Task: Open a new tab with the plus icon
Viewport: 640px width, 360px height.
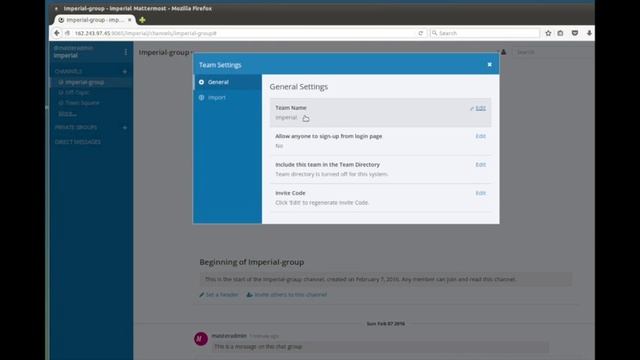Action: (142, 20)
